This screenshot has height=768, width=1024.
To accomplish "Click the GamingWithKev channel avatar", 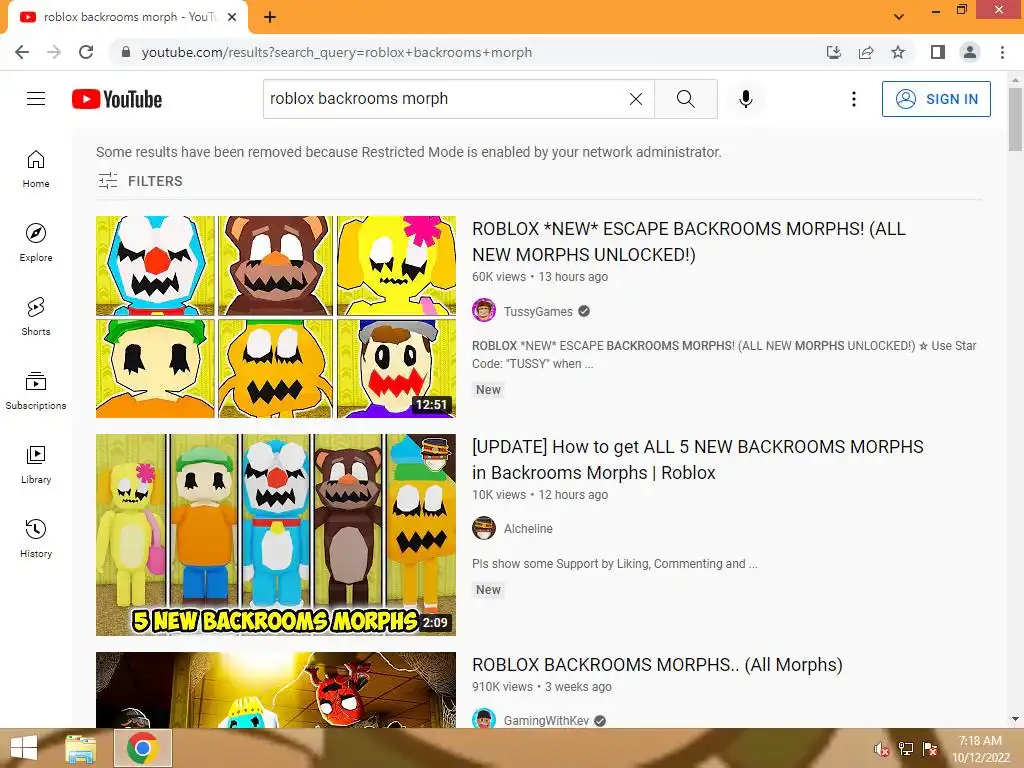I will click(x=484, y=718).
